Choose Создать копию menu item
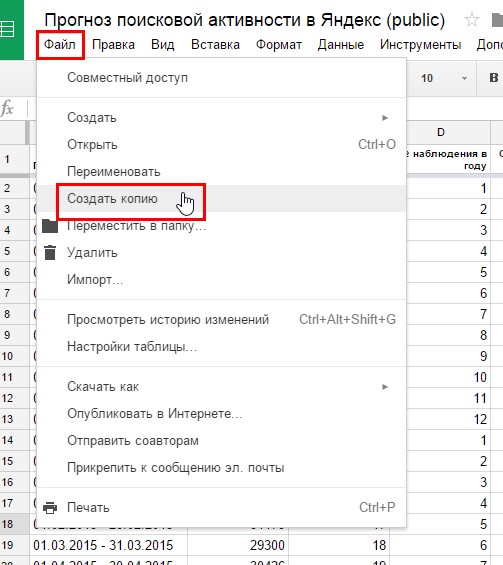This screenshot has height=565, width=503. tap(222, 199)
